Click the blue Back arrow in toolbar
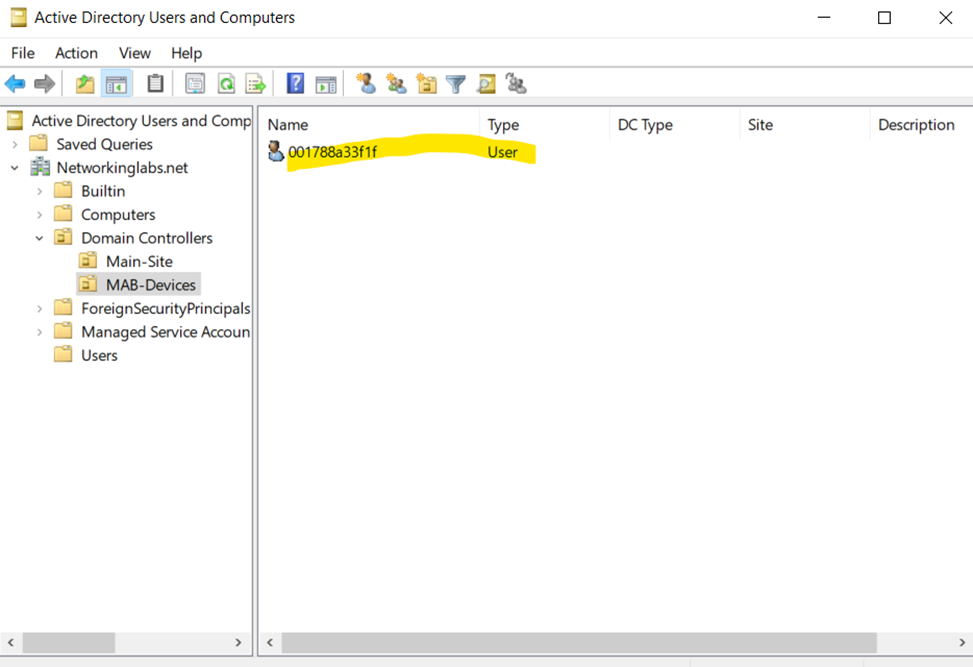Viewport: 973px width, 667px height. [x=15, y=84]
